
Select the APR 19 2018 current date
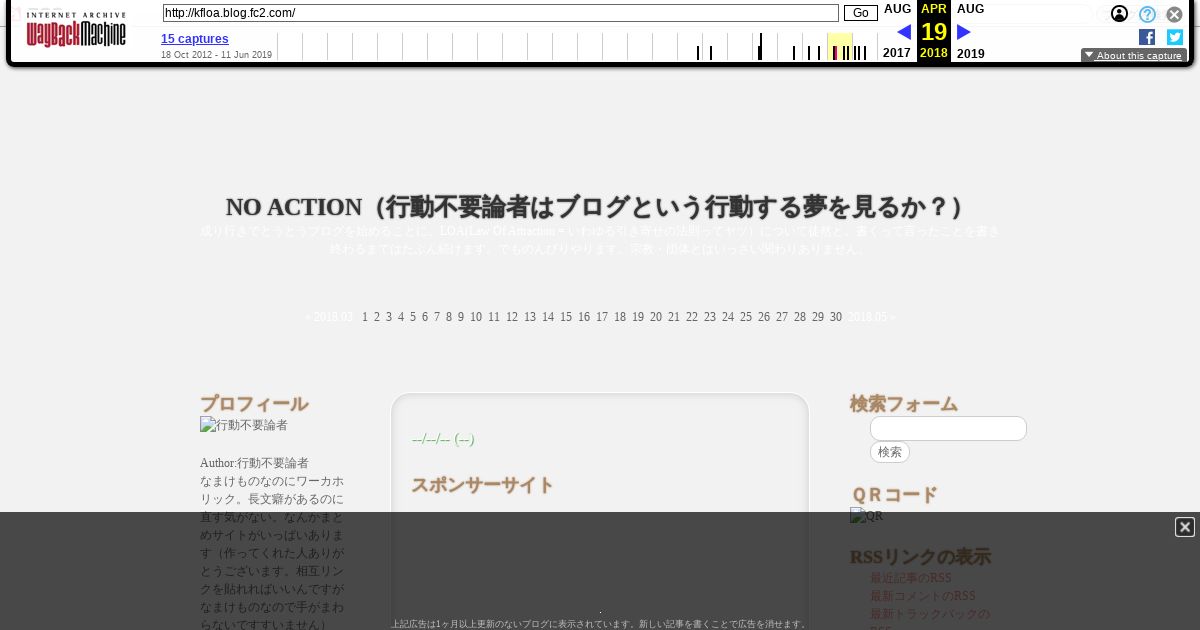pyautogui.click(x=934, y=31)
